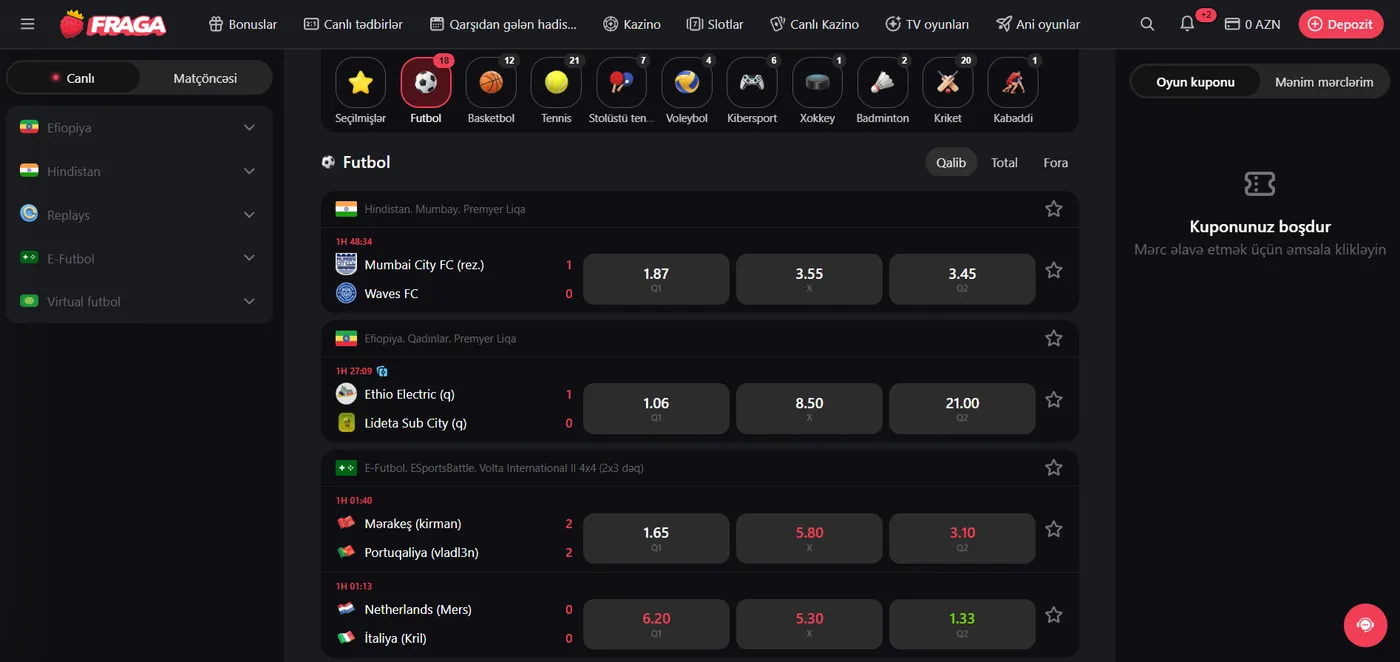Select the Kriket sport icon
This screenshot has width=1400, height=662.
pyautogui.click(x=947, y=83)
